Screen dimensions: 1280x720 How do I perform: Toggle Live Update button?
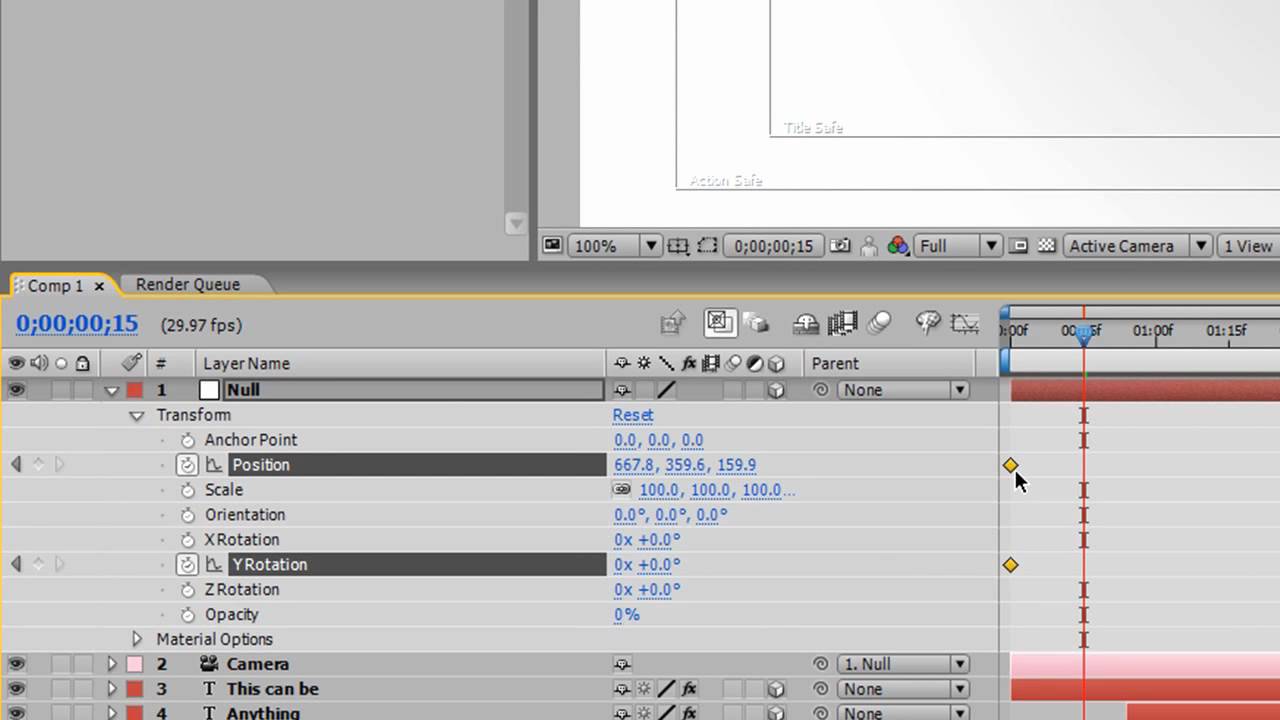pyautogui.click(x=718, y=322)
